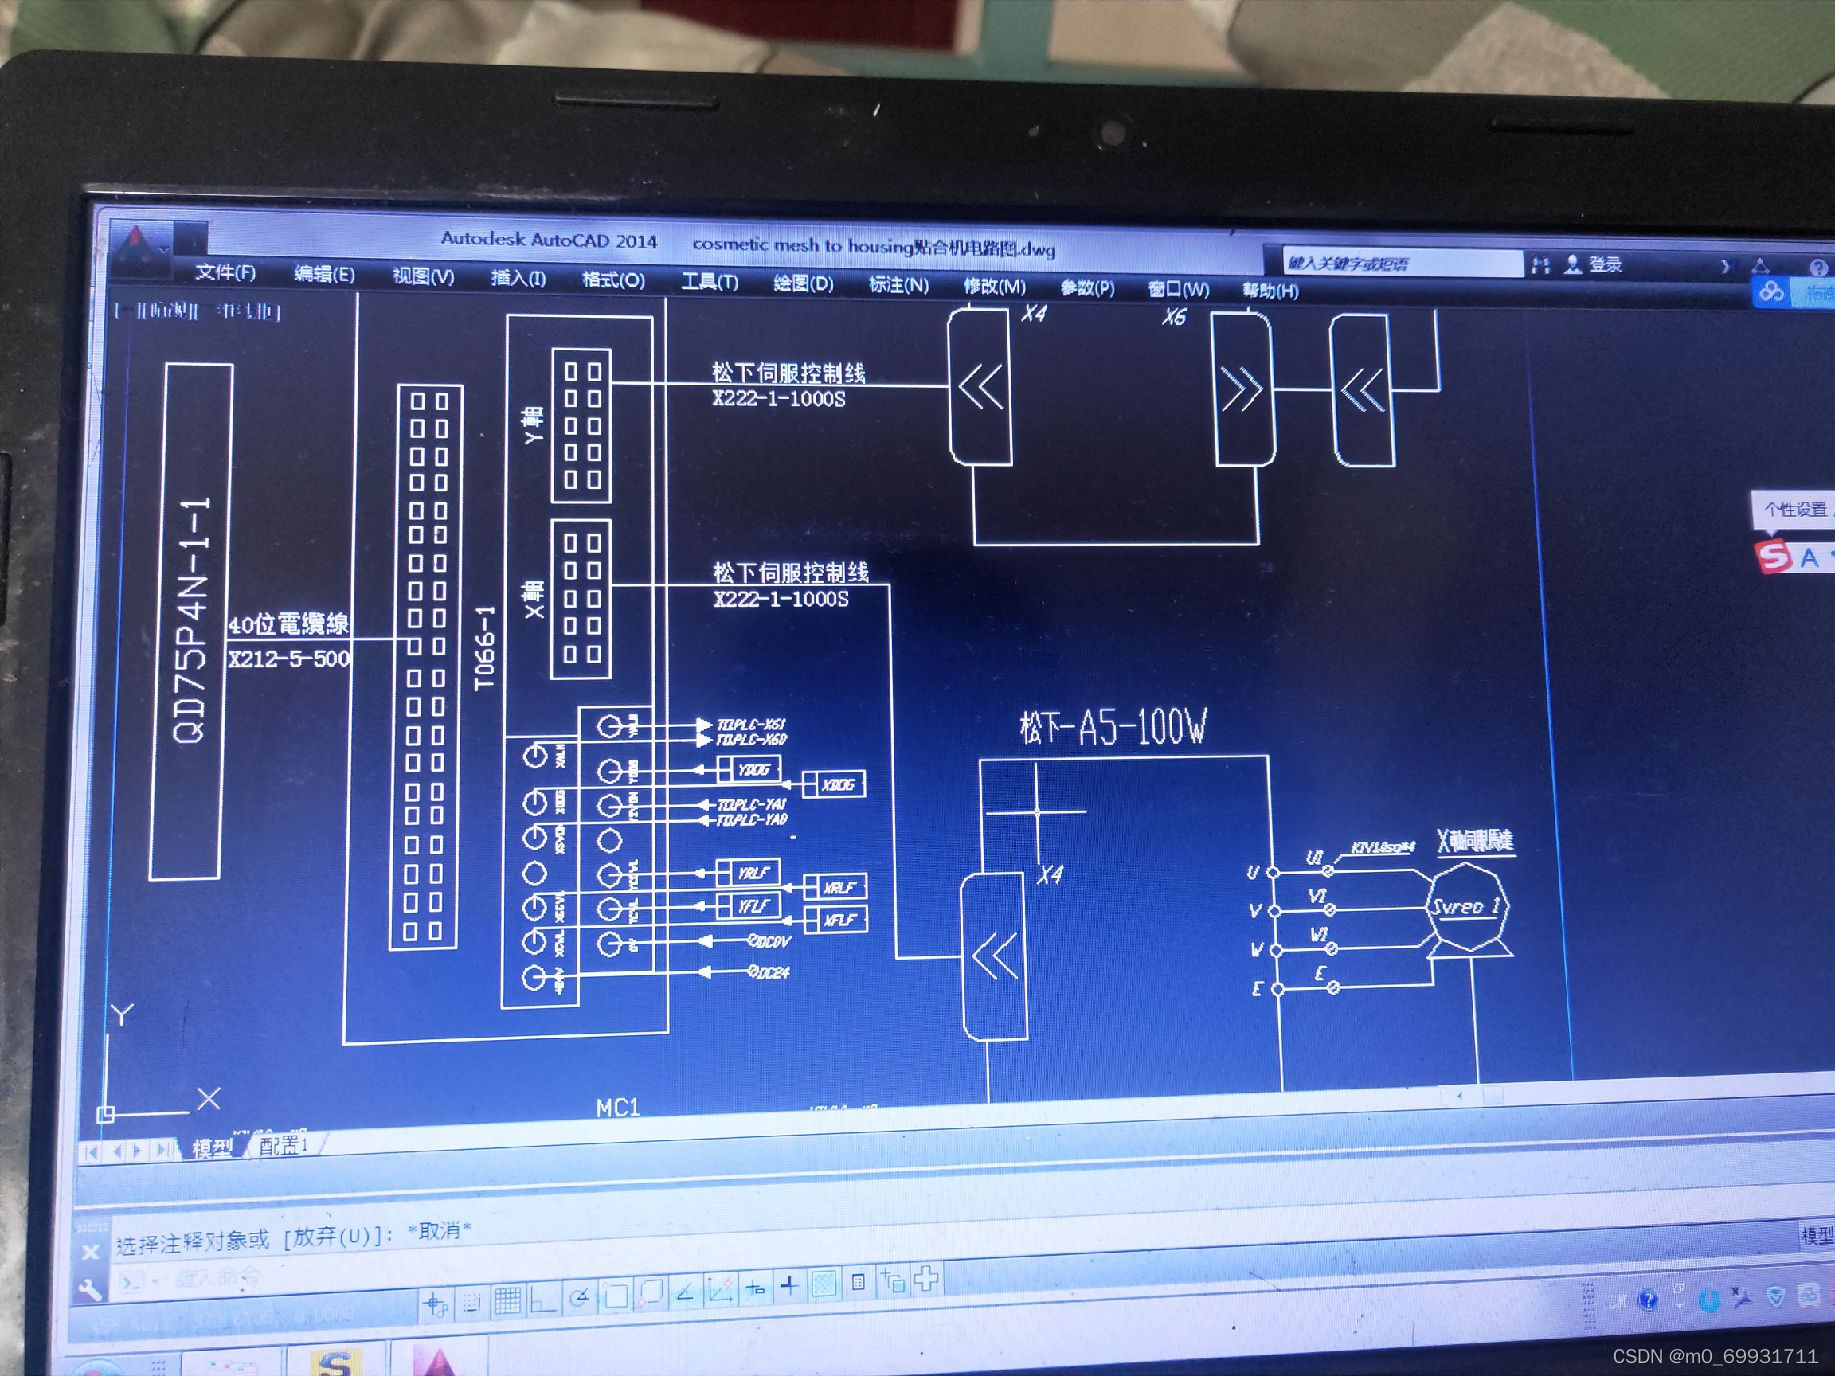Toggle Ortho Mode in status bar
This screenshot has width=1835, height=1376.
pyautogui.click(x=543, y=1300)
